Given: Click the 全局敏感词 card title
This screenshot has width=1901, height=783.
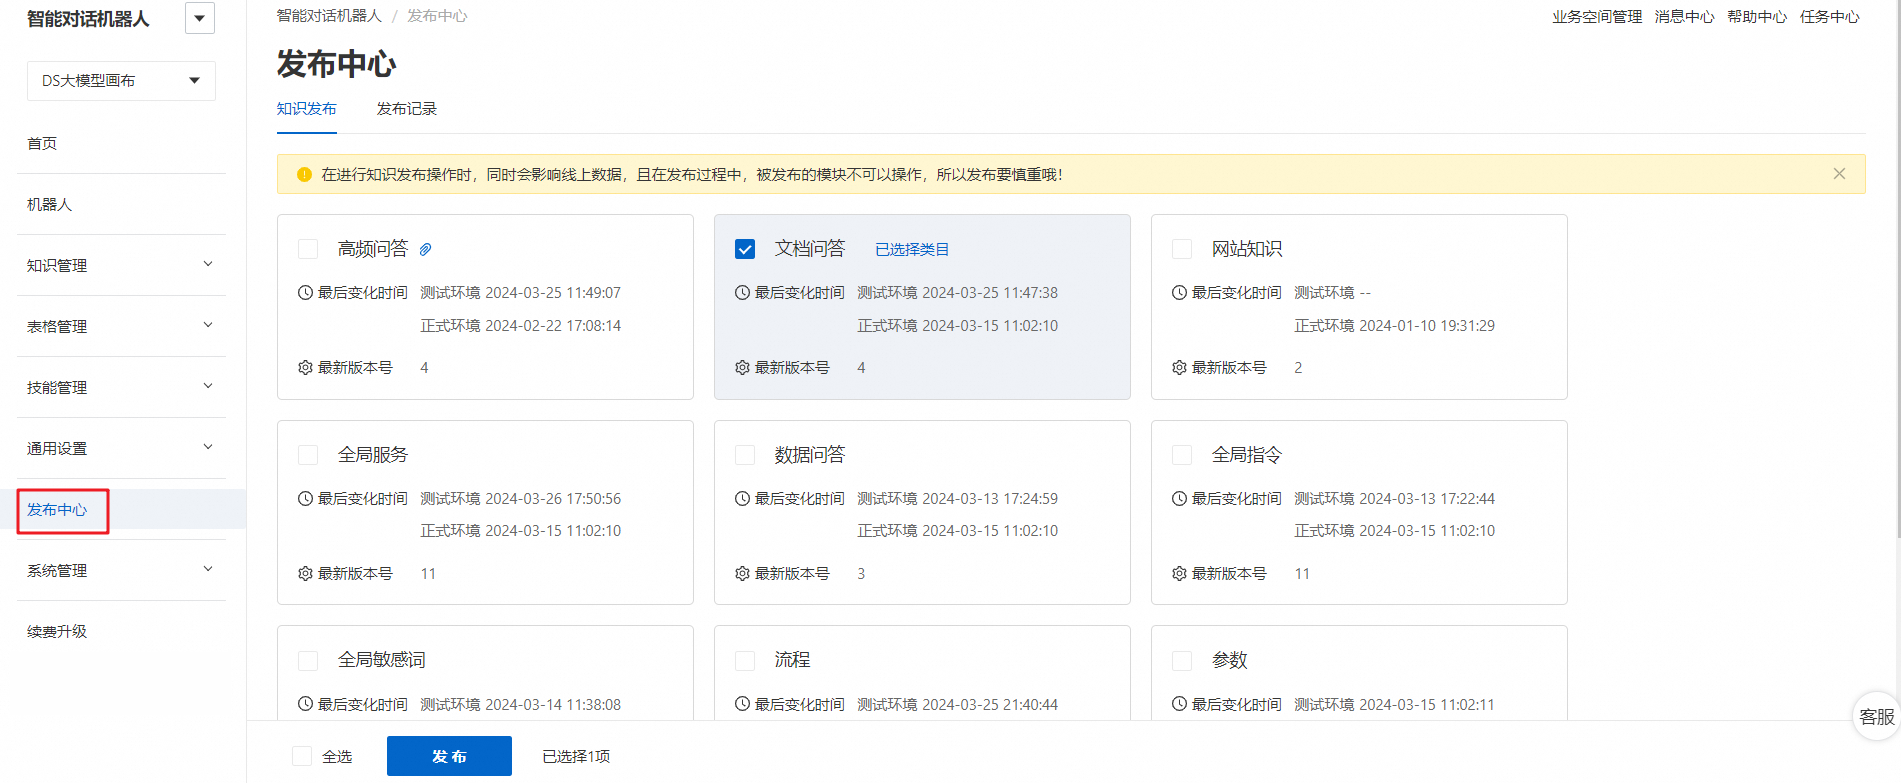Looking at the screenshot, I should (382, 660).
